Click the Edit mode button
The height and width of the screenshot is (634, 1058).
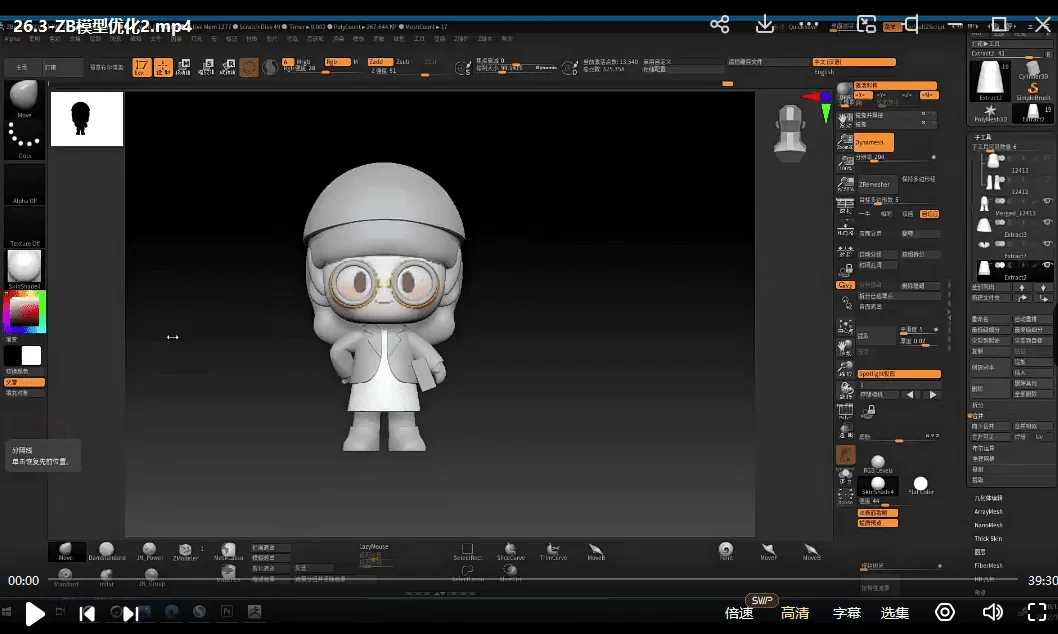tap(140, 67)
